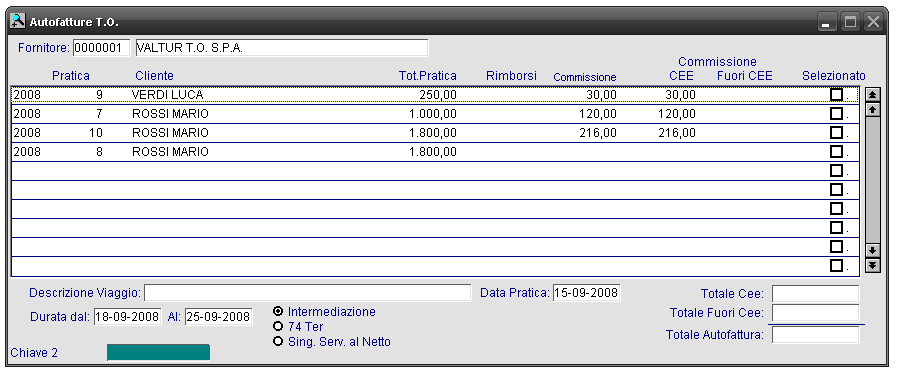Select the 74 Ter radio option

point(279,327)
